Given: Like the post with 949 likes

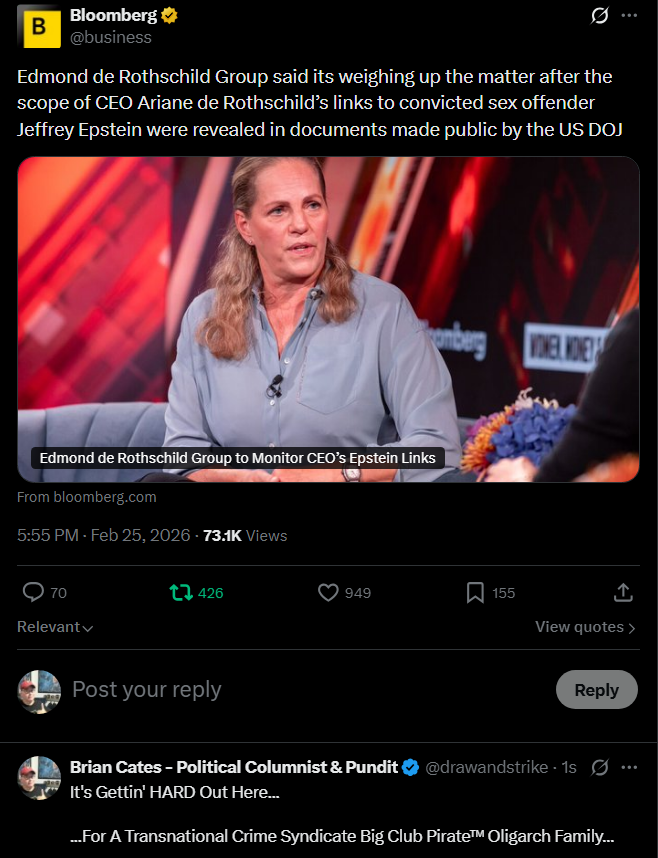Looking at the screenshot, I should (x=328, y=593).
